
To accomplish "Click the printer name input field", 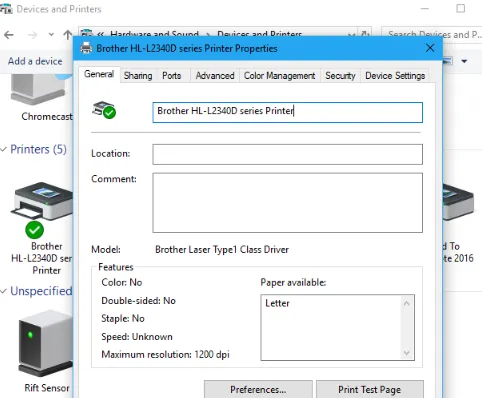I will click(287, 112).
